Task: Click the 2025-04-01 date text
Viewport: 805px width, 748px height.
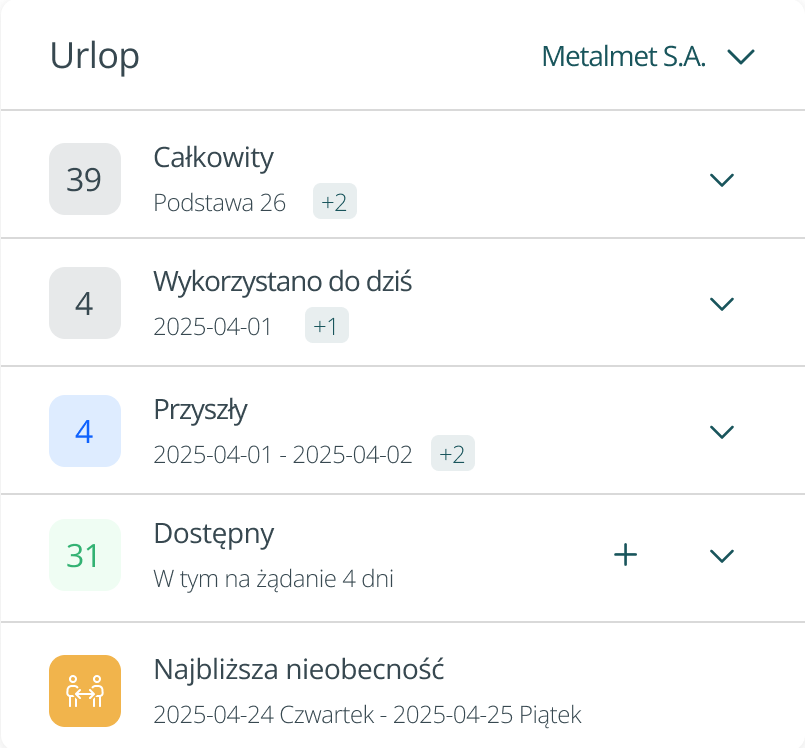Action: pyautogui.click(x=212, y=325)
